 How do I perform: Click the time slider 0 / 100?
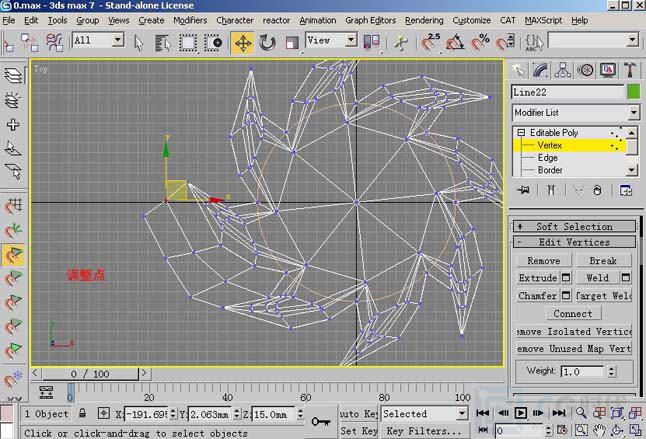[90, 374]
